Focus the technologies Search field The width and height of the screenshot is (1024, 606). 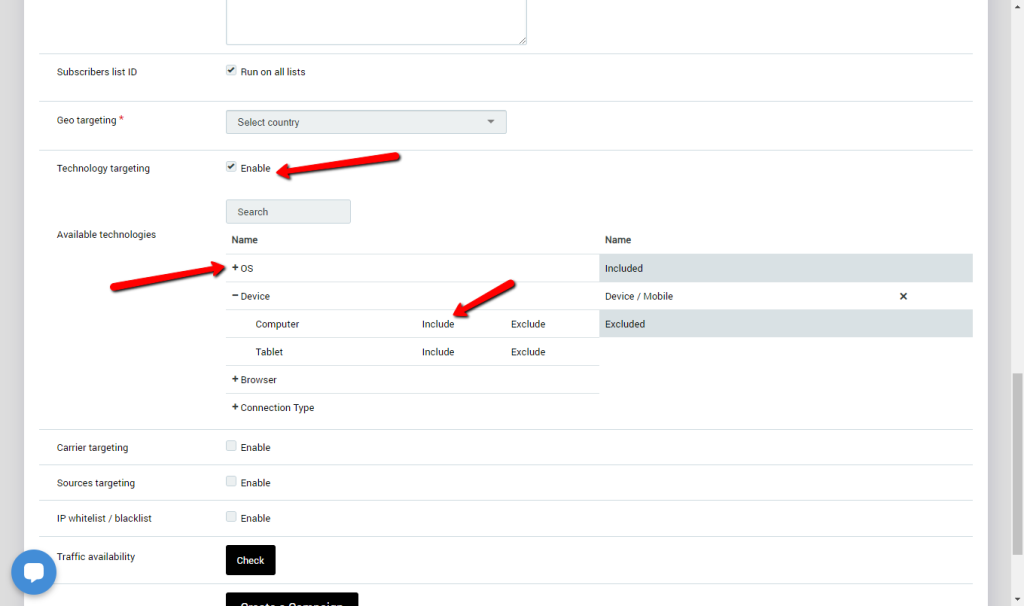[288, 212]
